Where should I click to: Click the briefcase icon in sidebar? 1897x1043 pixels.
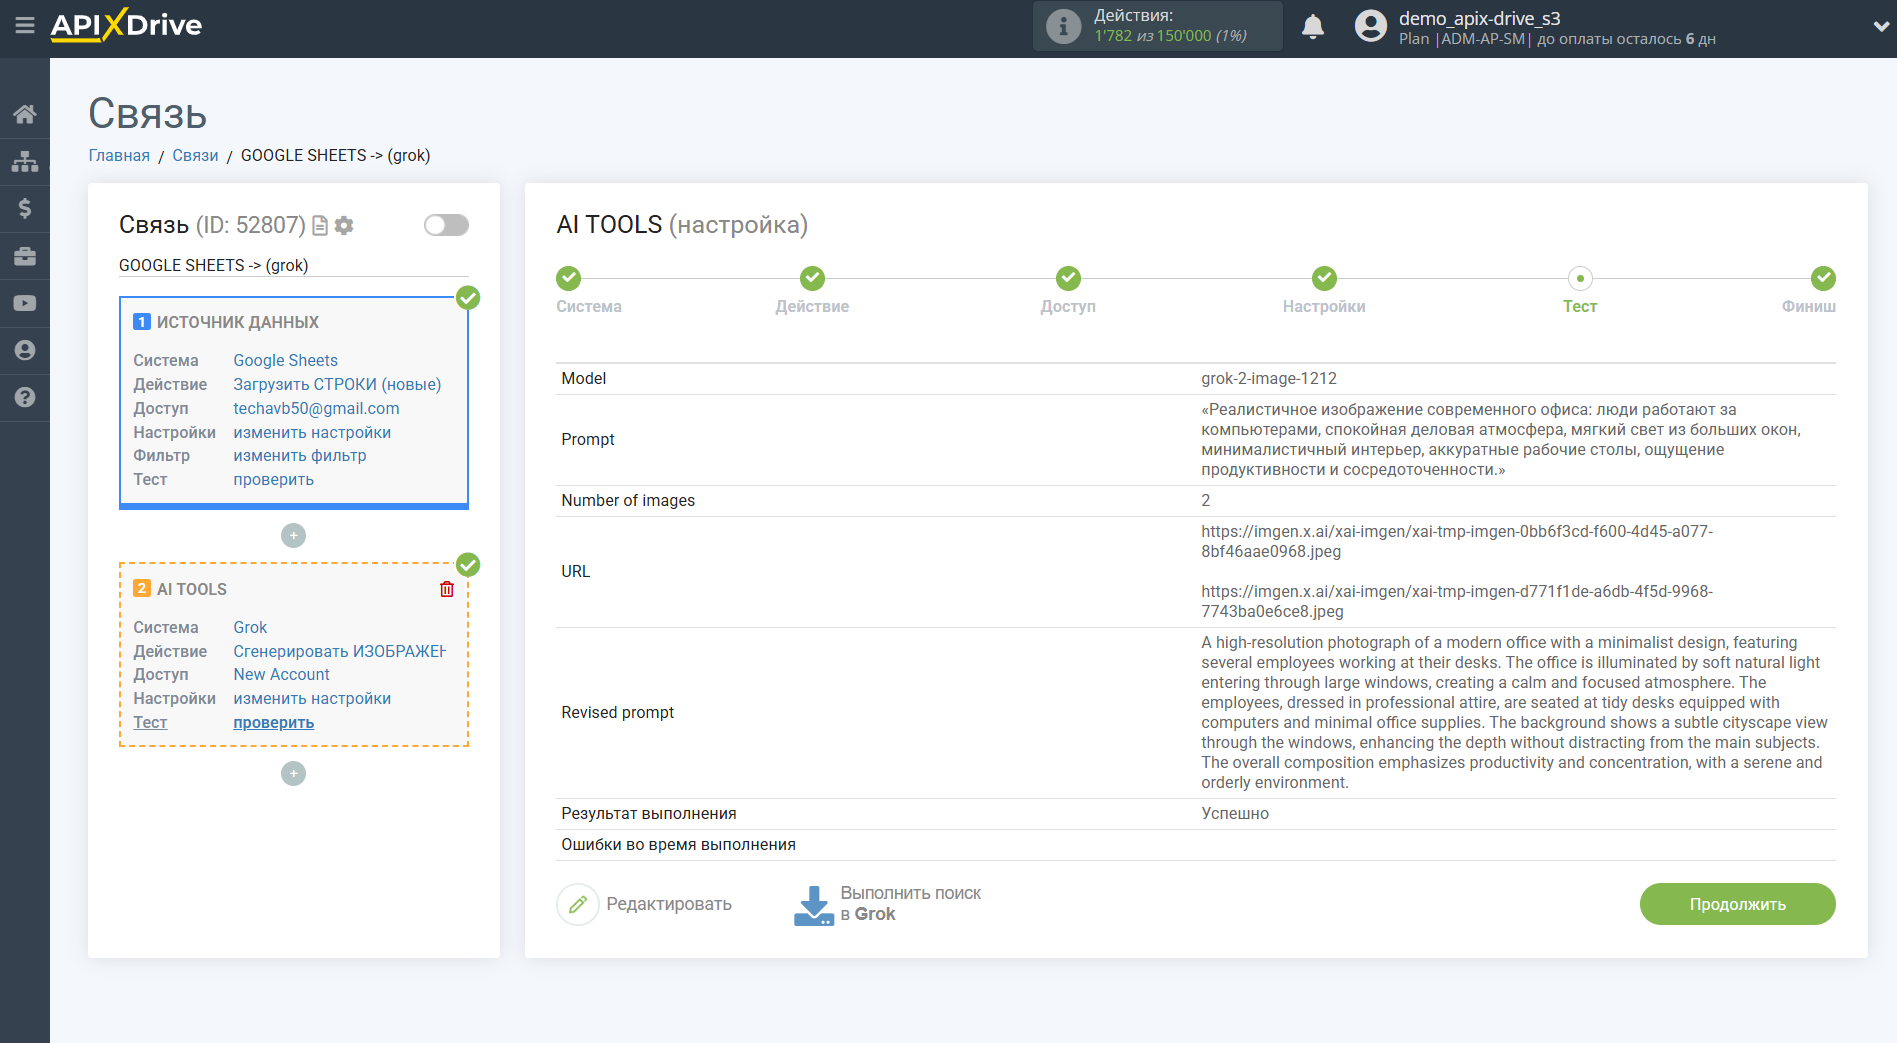pyautogui.click(x=25, y=256)
